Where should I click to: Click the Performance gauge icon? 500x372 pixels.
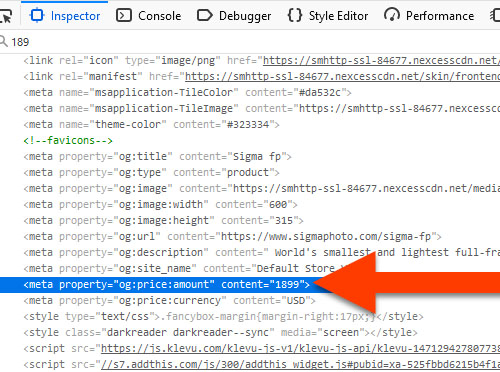pos(392,16)
